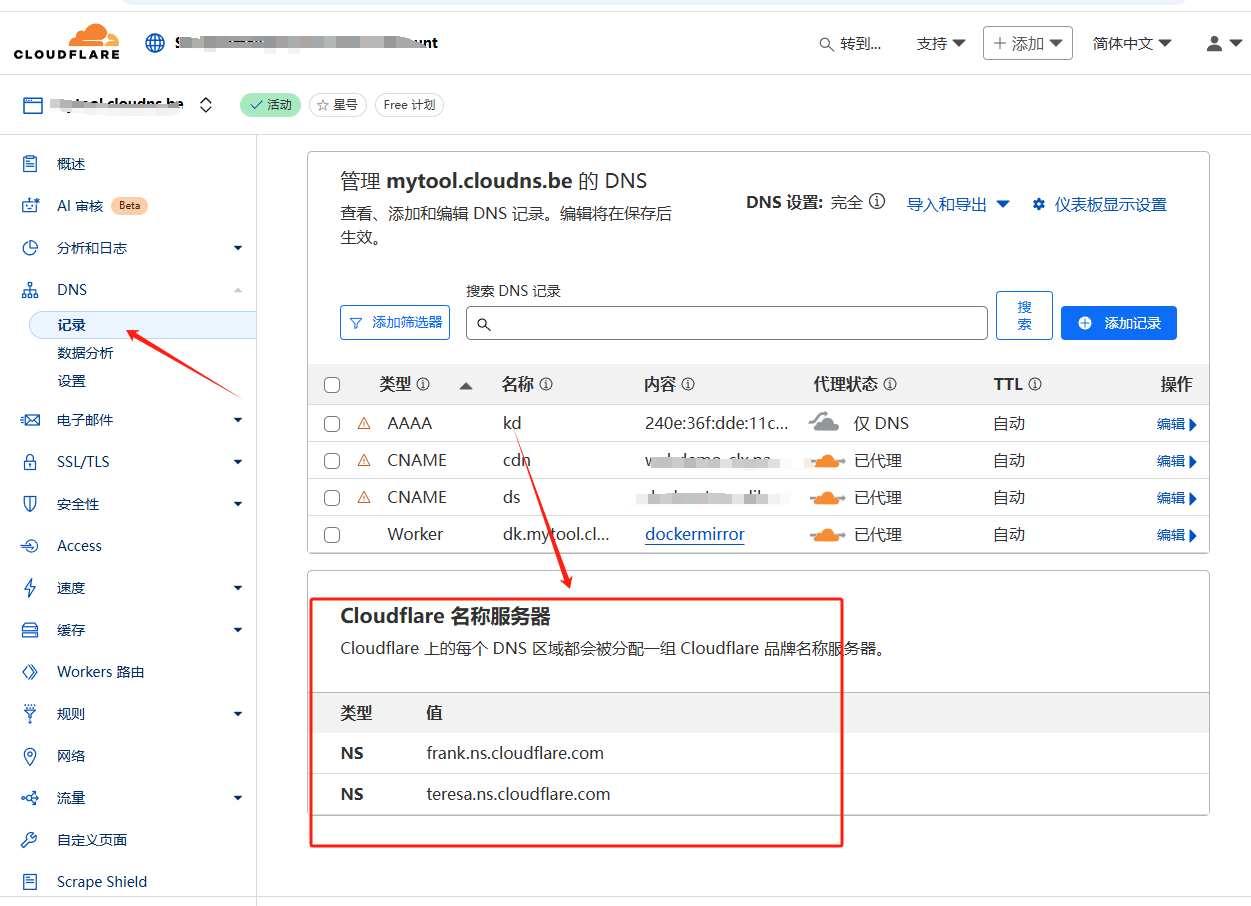Screen dimensions: 1251x906
Task: Click the 添加记录 button
Action: click(x=1119, y=323)
